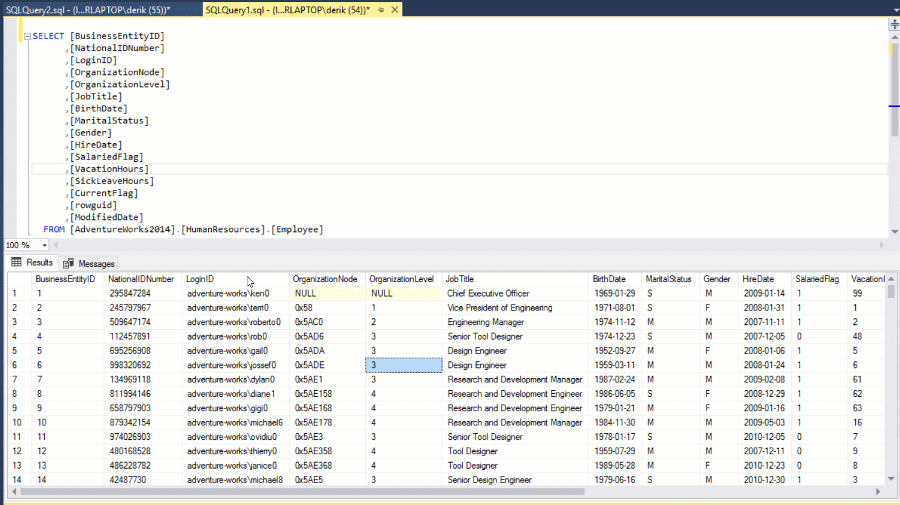Click the NULL OrganizationNode cell
The image size is (900, 505).
(306, 294)
